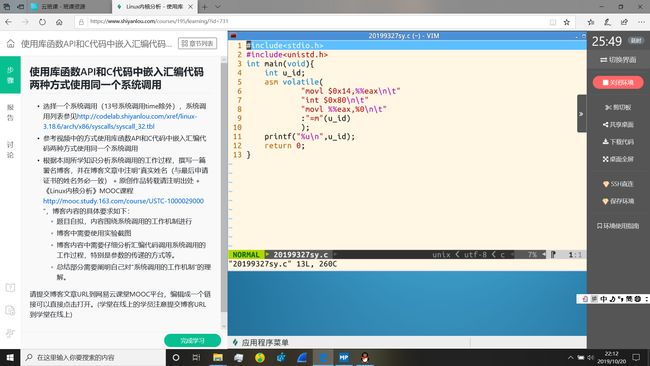Open browser more options ellipsis
The height and width of the screenshot is (366, 650).
point(641,22)
